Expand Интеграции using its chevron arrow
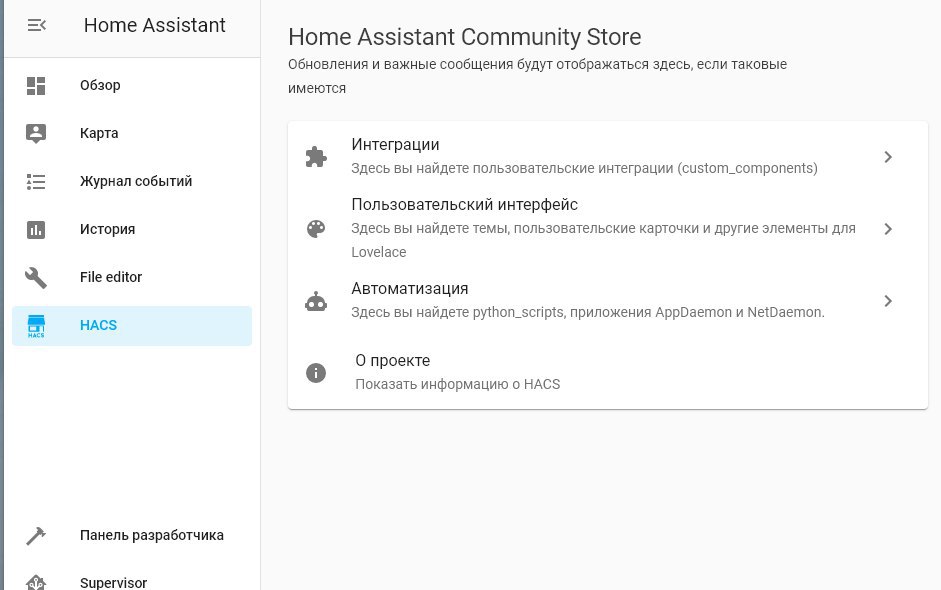The image size is (941, 590). [x=888, y=157]
